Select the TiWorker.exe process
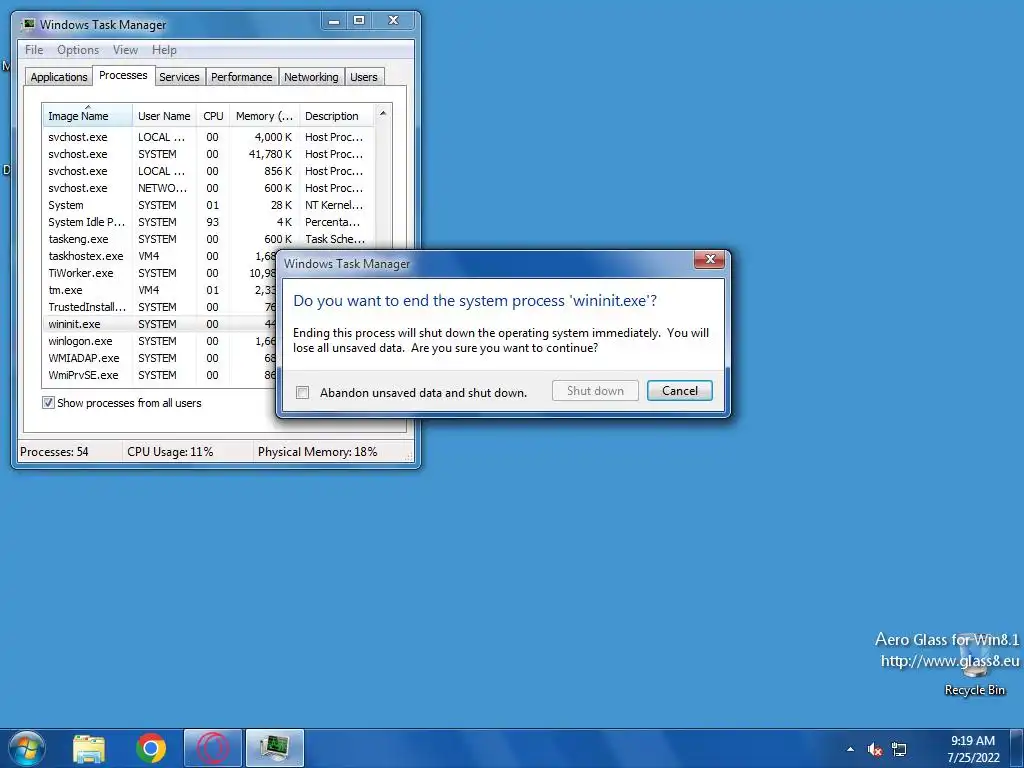 click(160, 273)
